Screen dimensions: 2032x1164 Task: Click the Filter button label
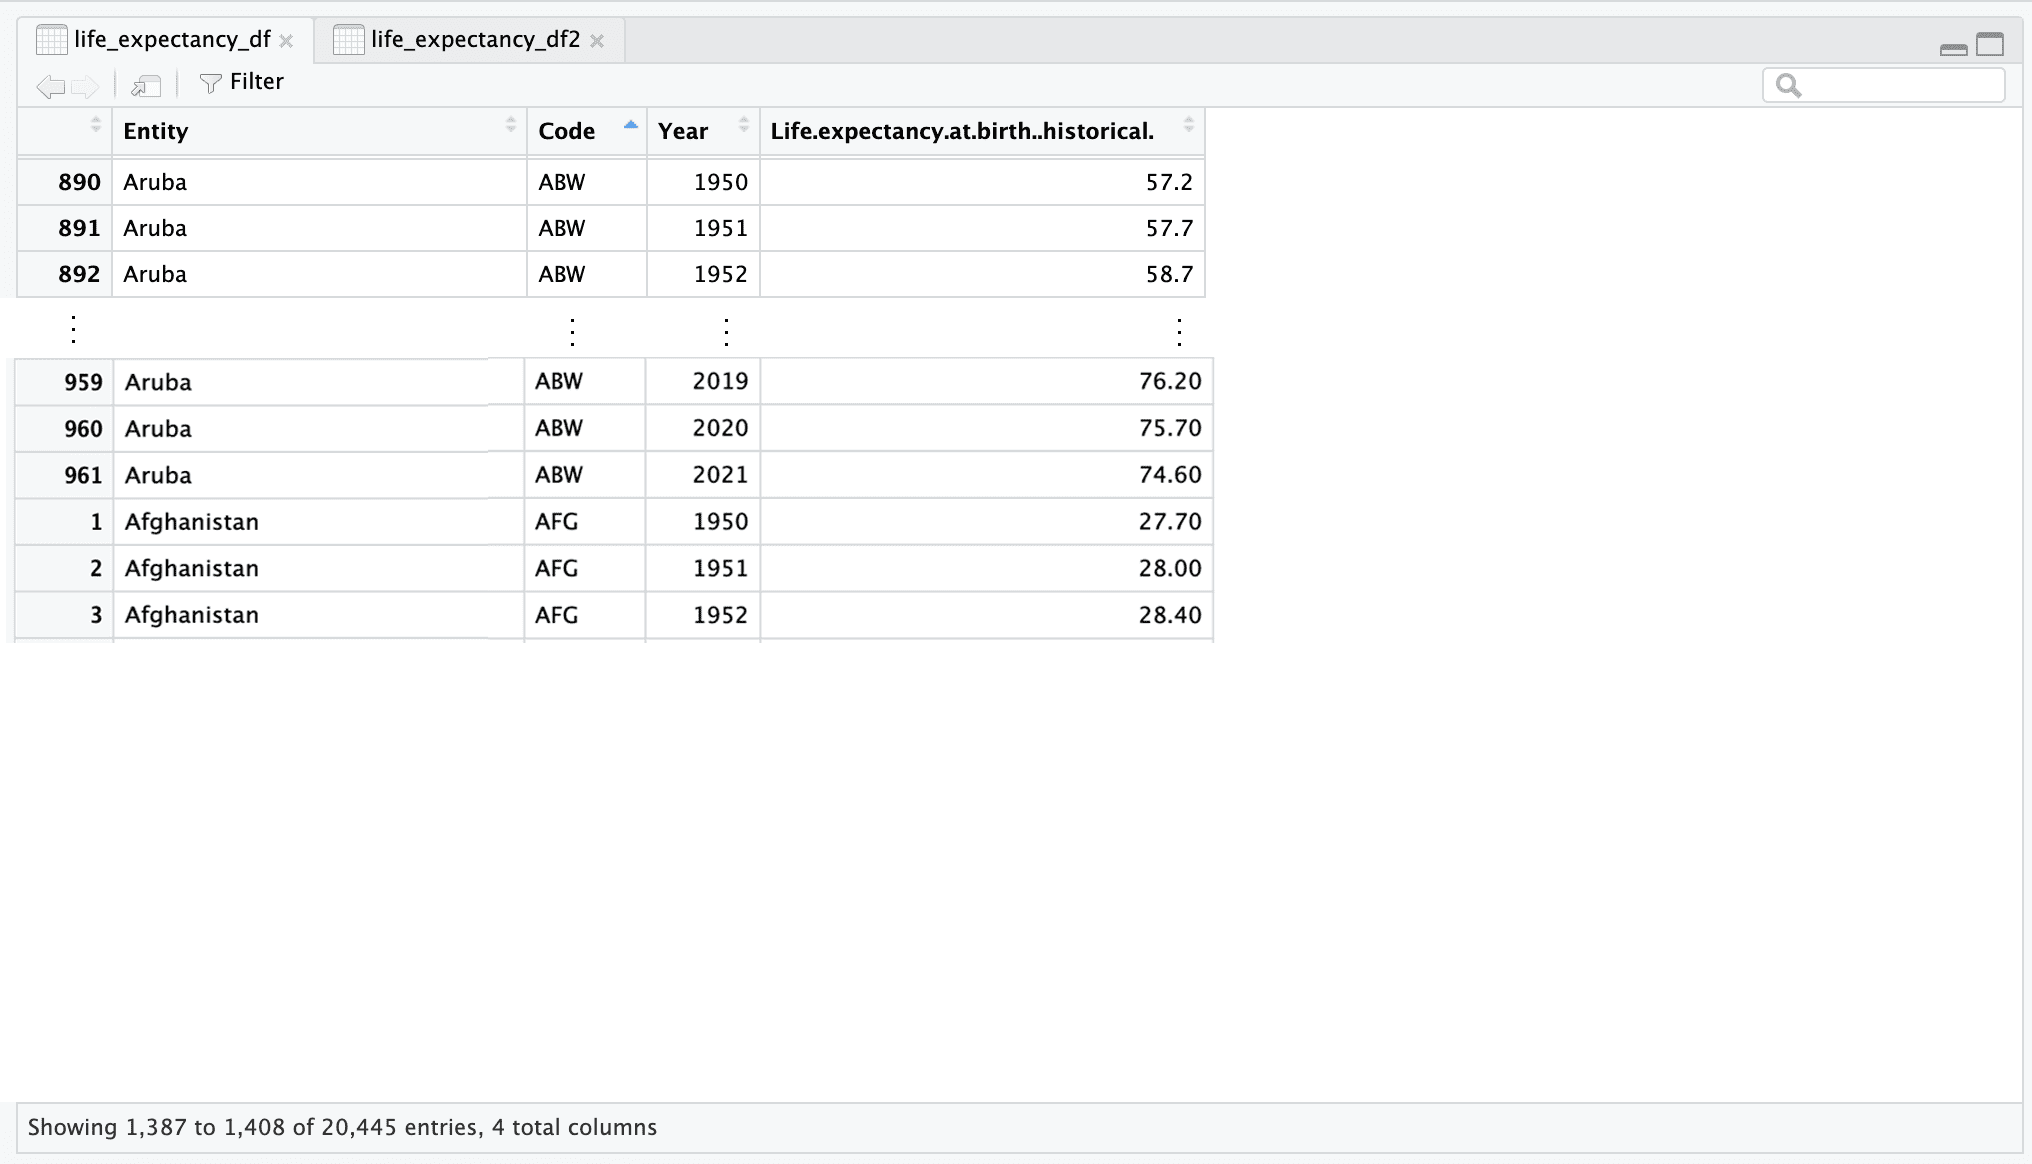pos(256,82)
